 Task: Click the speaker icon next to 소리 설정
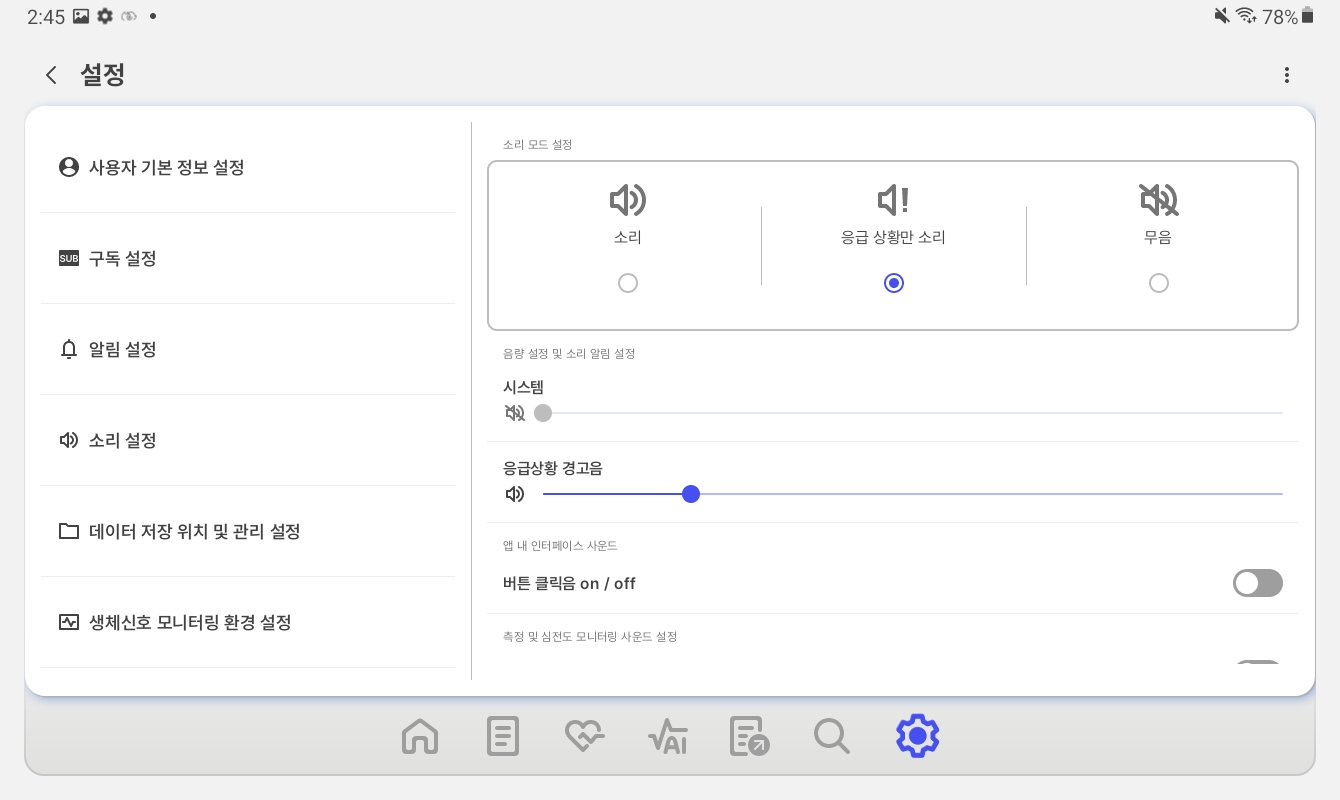(69, 440)
